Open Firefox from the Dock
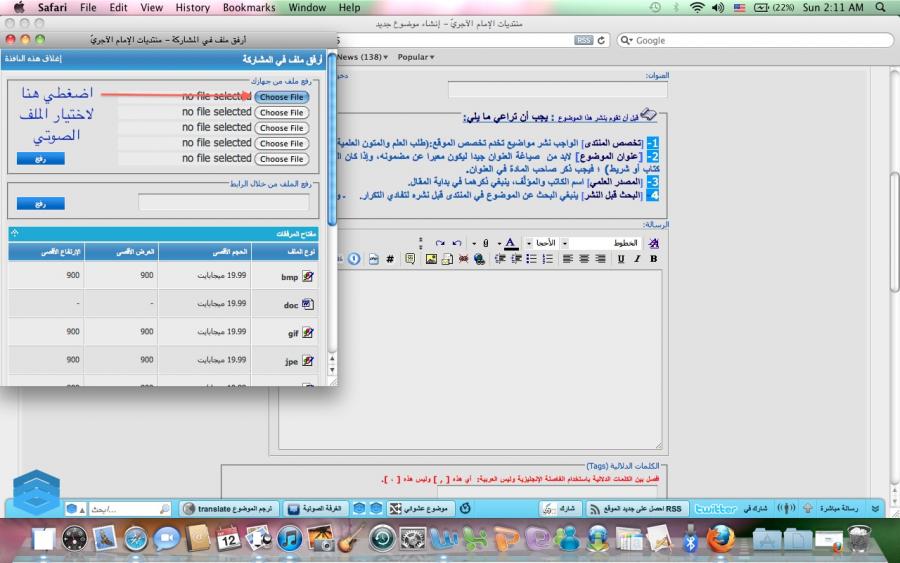The width and height of the screenshot is (900, 563). point(720,539)
